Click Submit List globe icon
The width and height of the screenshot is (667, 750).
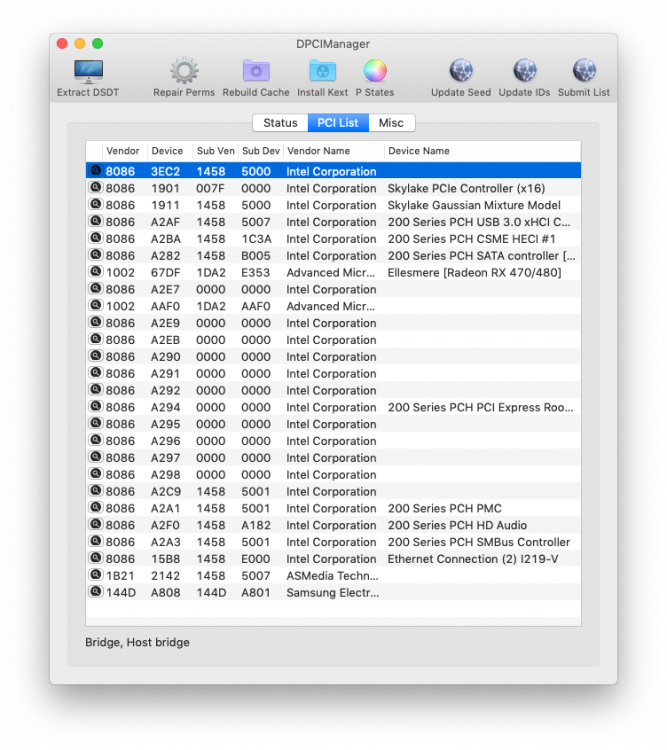(x=584, y=71)
